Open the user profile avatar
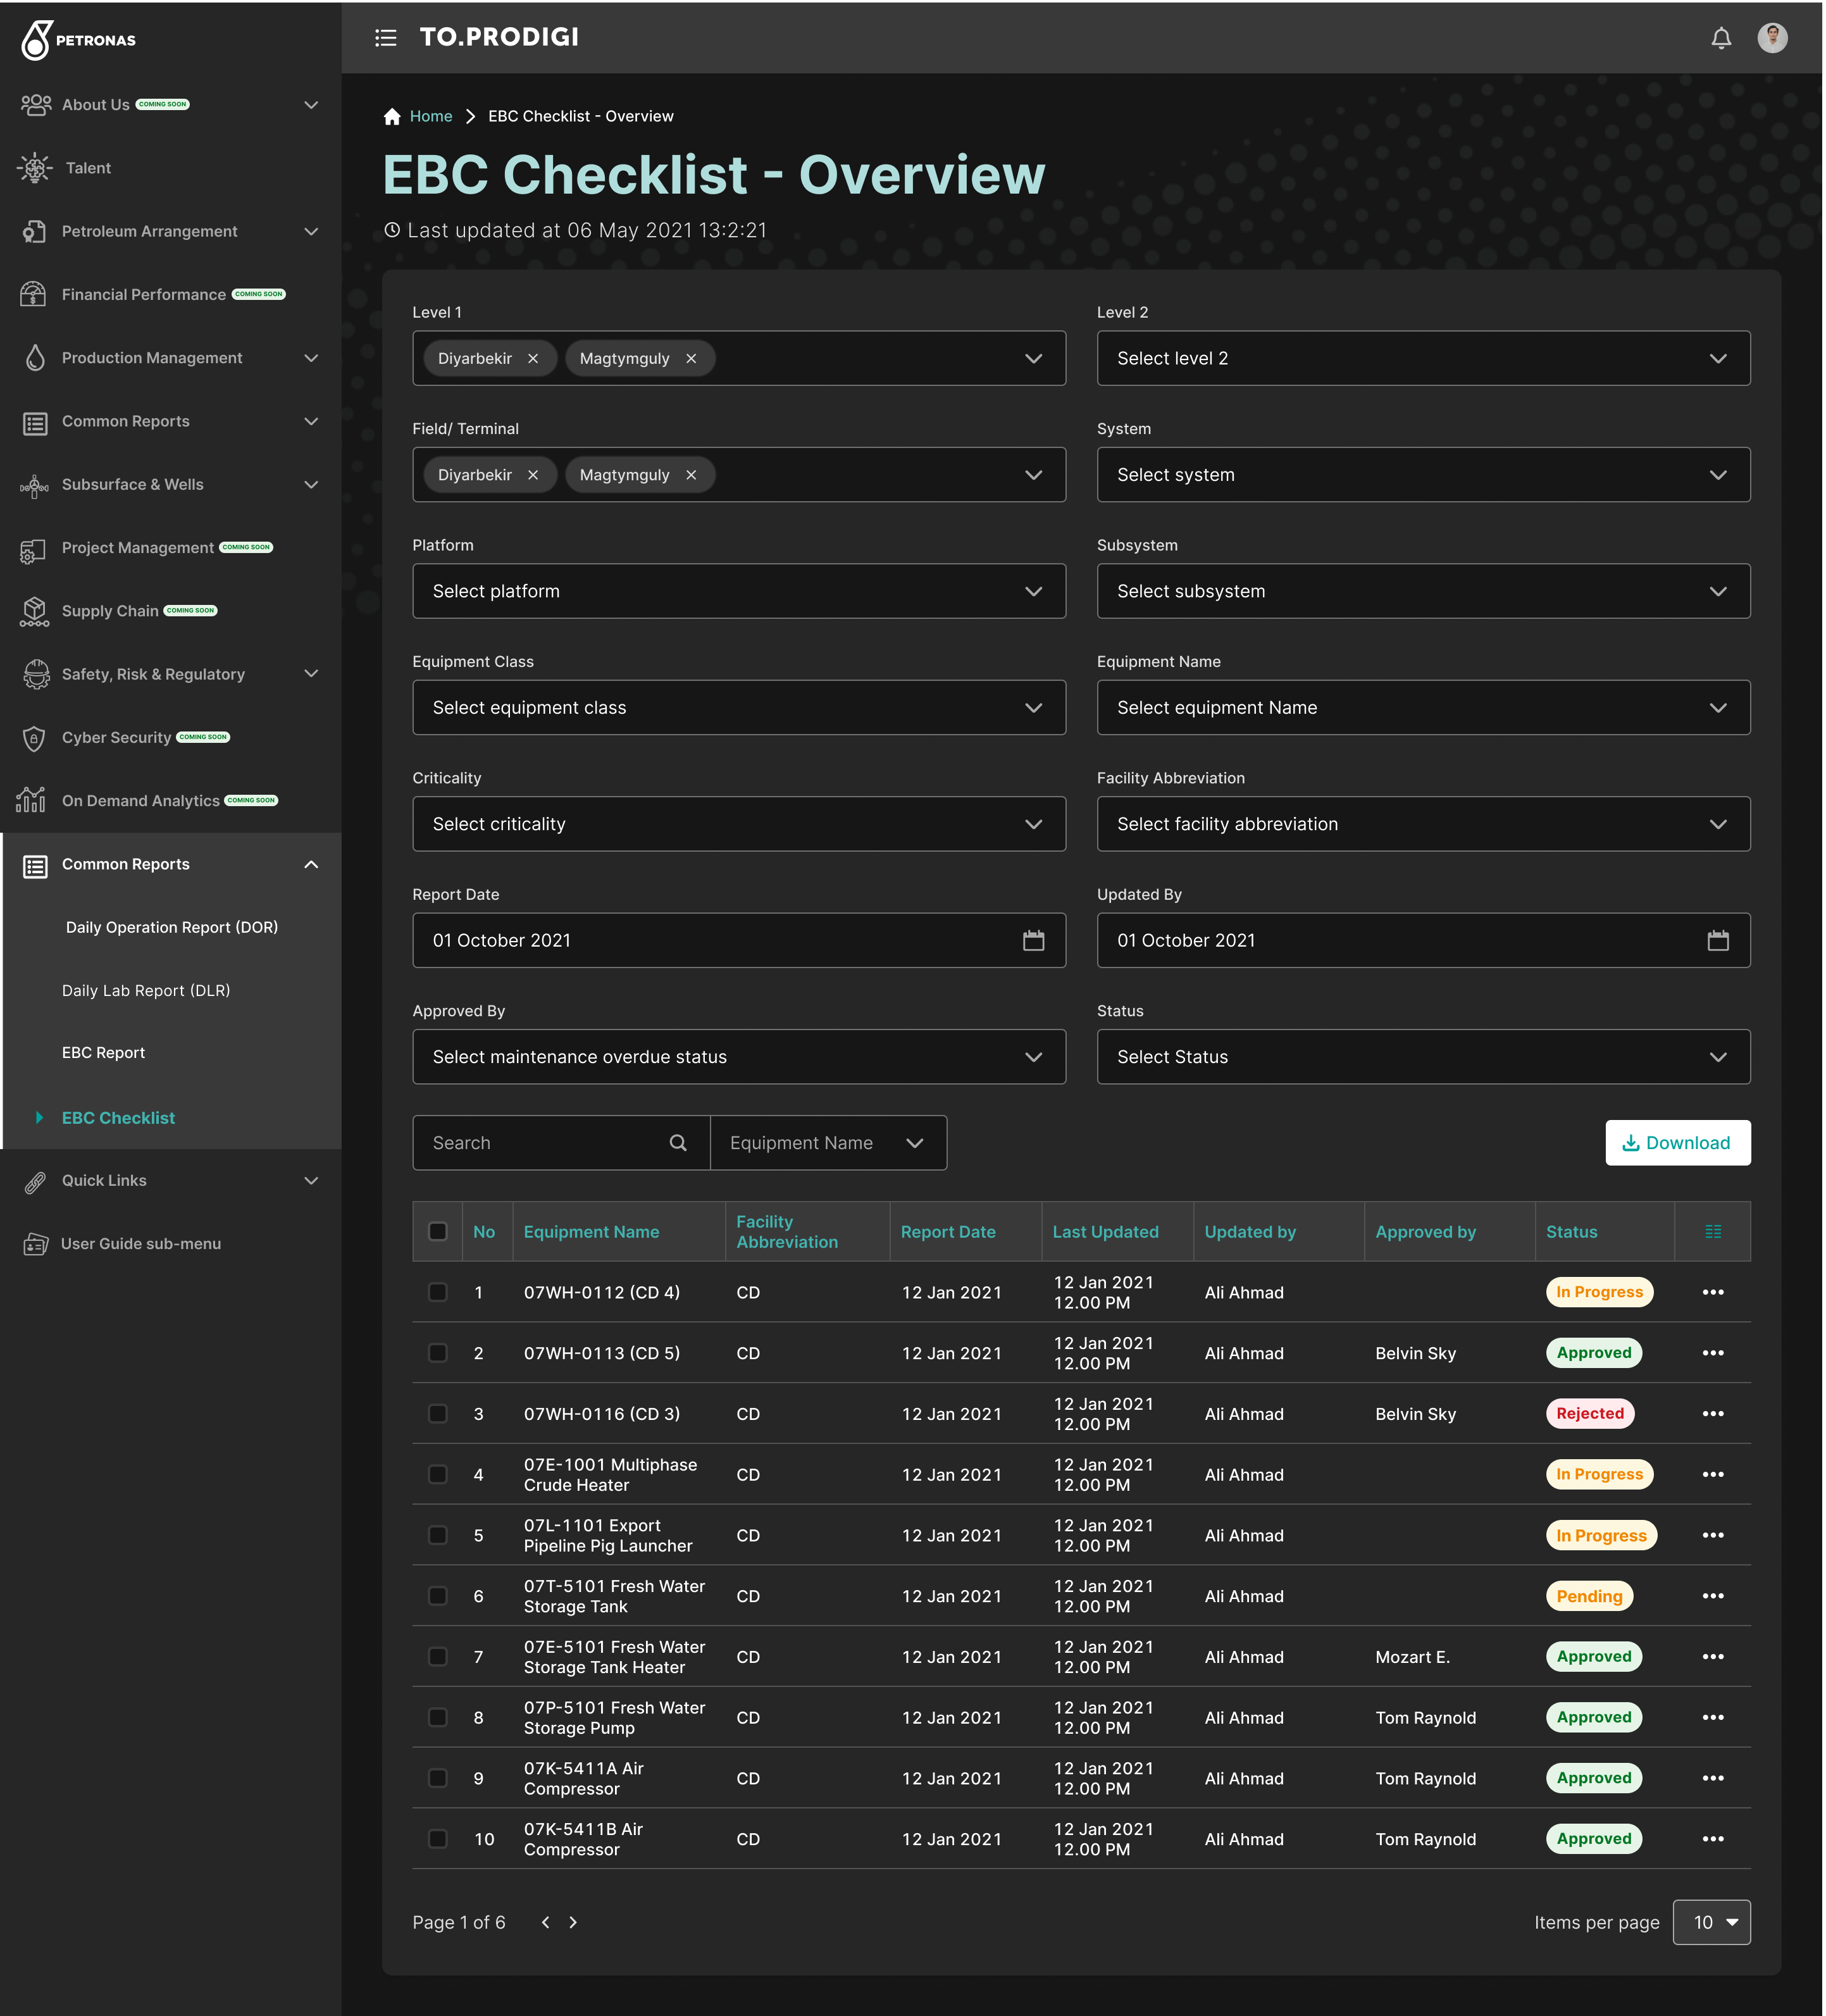1826x2016 pixels. (x=1772, y=38)
